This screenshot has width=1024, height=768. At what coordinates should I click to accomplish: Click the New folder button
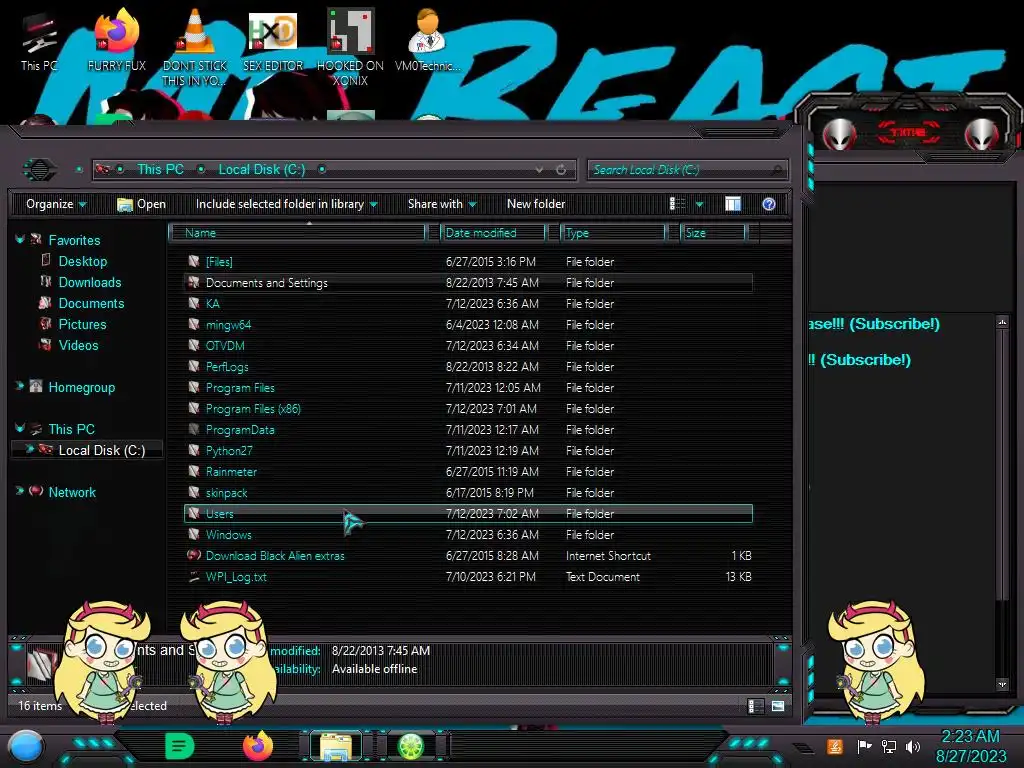(536, 204)
